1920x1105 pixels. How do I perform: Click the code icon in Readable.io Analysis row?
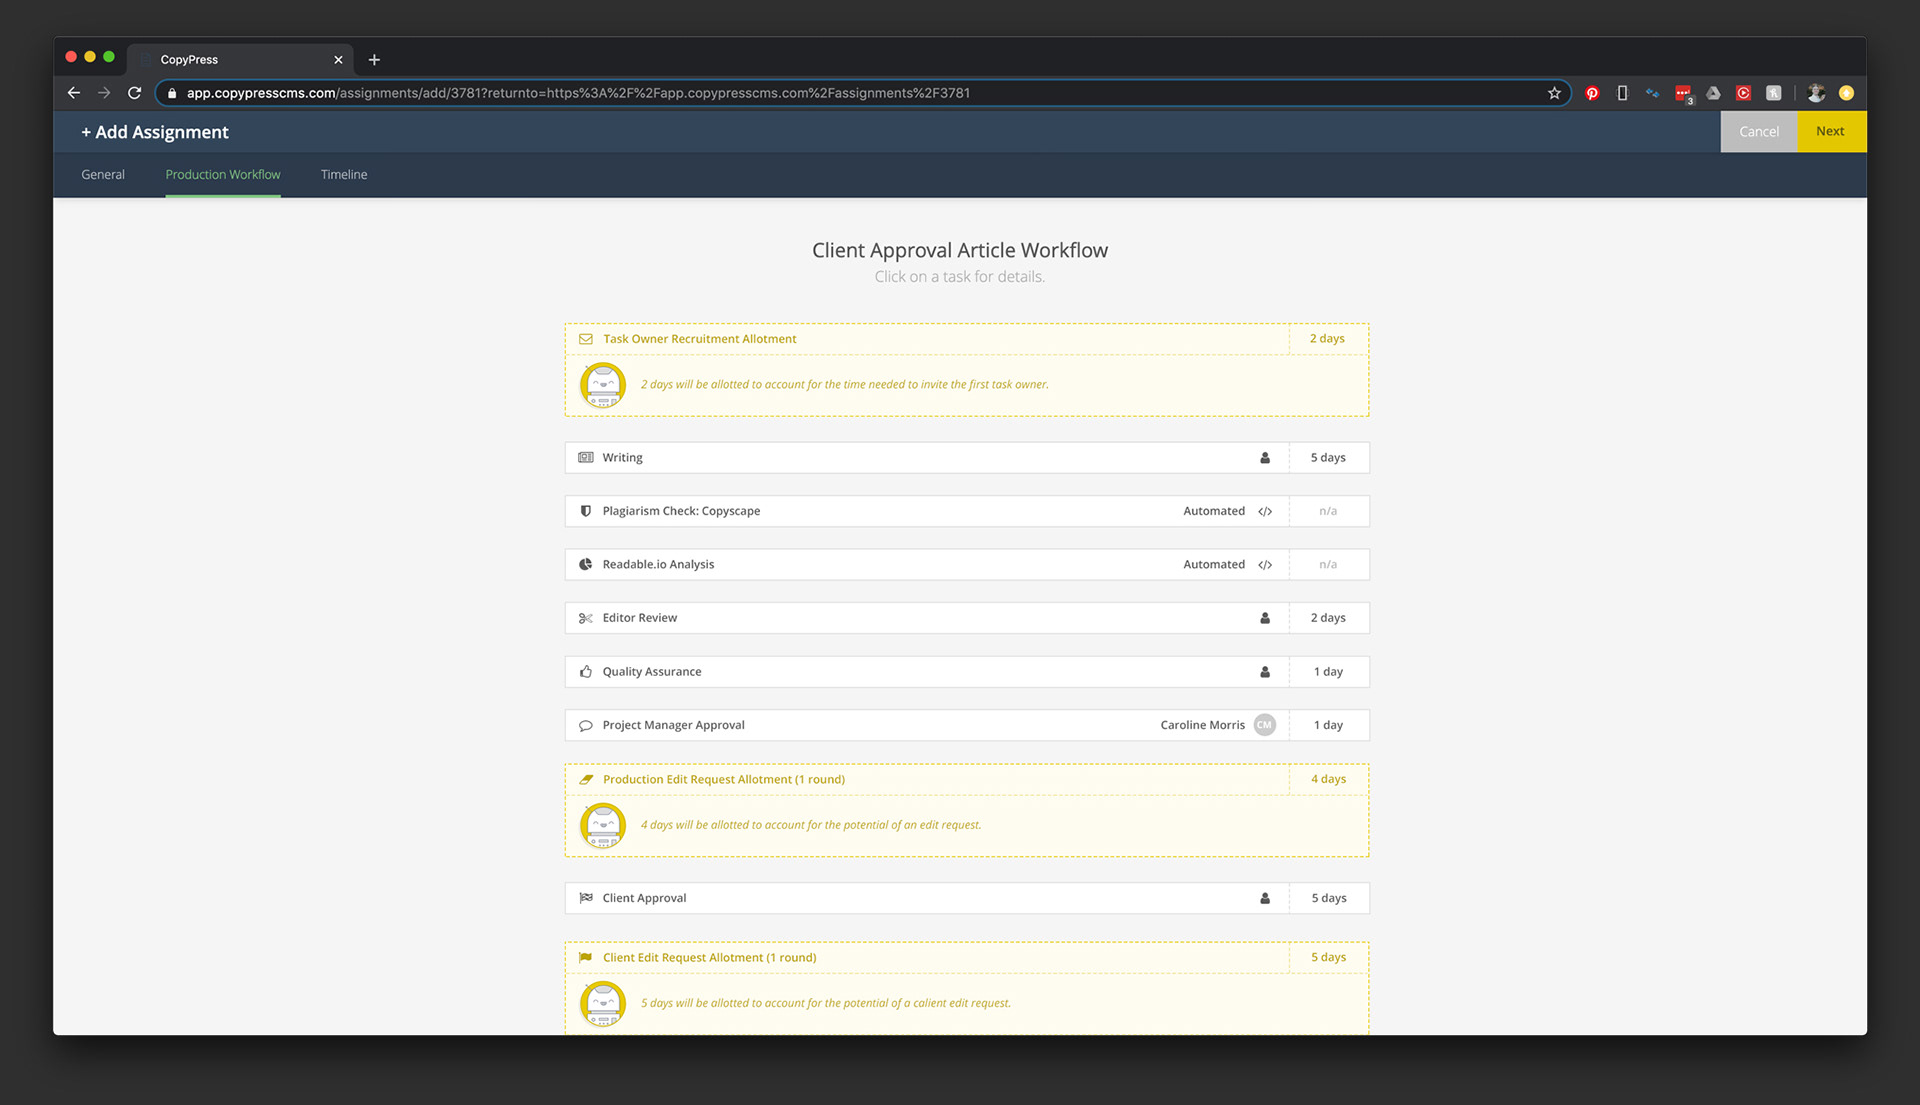[x=1265, y=565]
